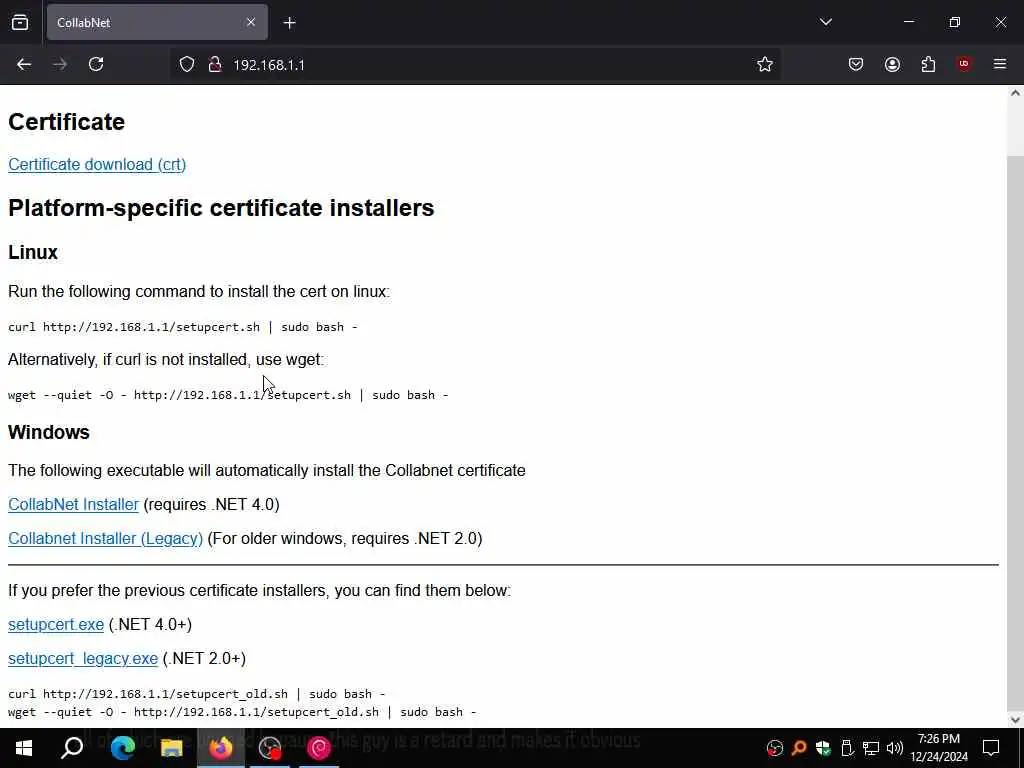The image size is (1024, 768).
Task: Open the Firefox account icon
Action: click(892, 64)
